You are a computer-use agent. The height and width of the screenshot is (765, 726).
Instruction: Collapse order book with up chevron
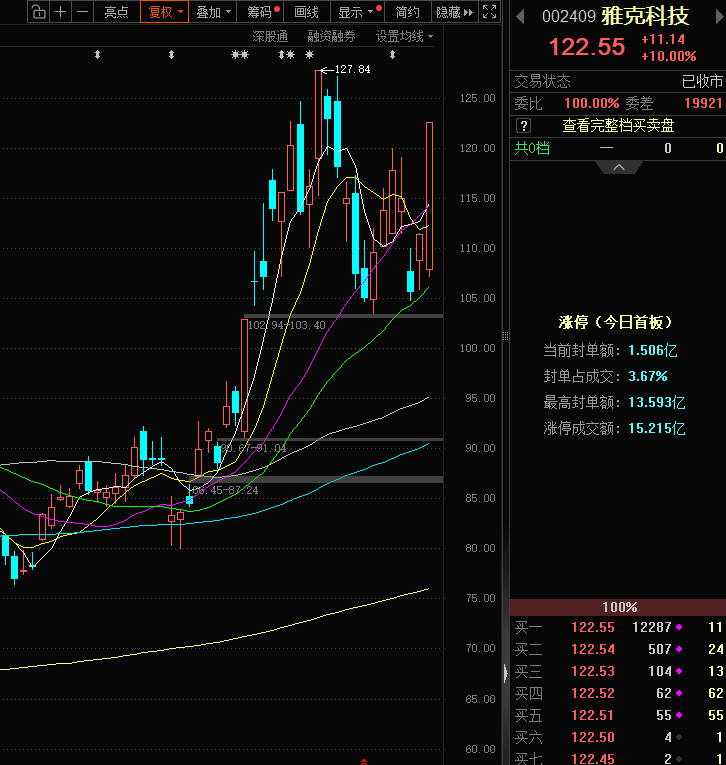tap(619, 167)
